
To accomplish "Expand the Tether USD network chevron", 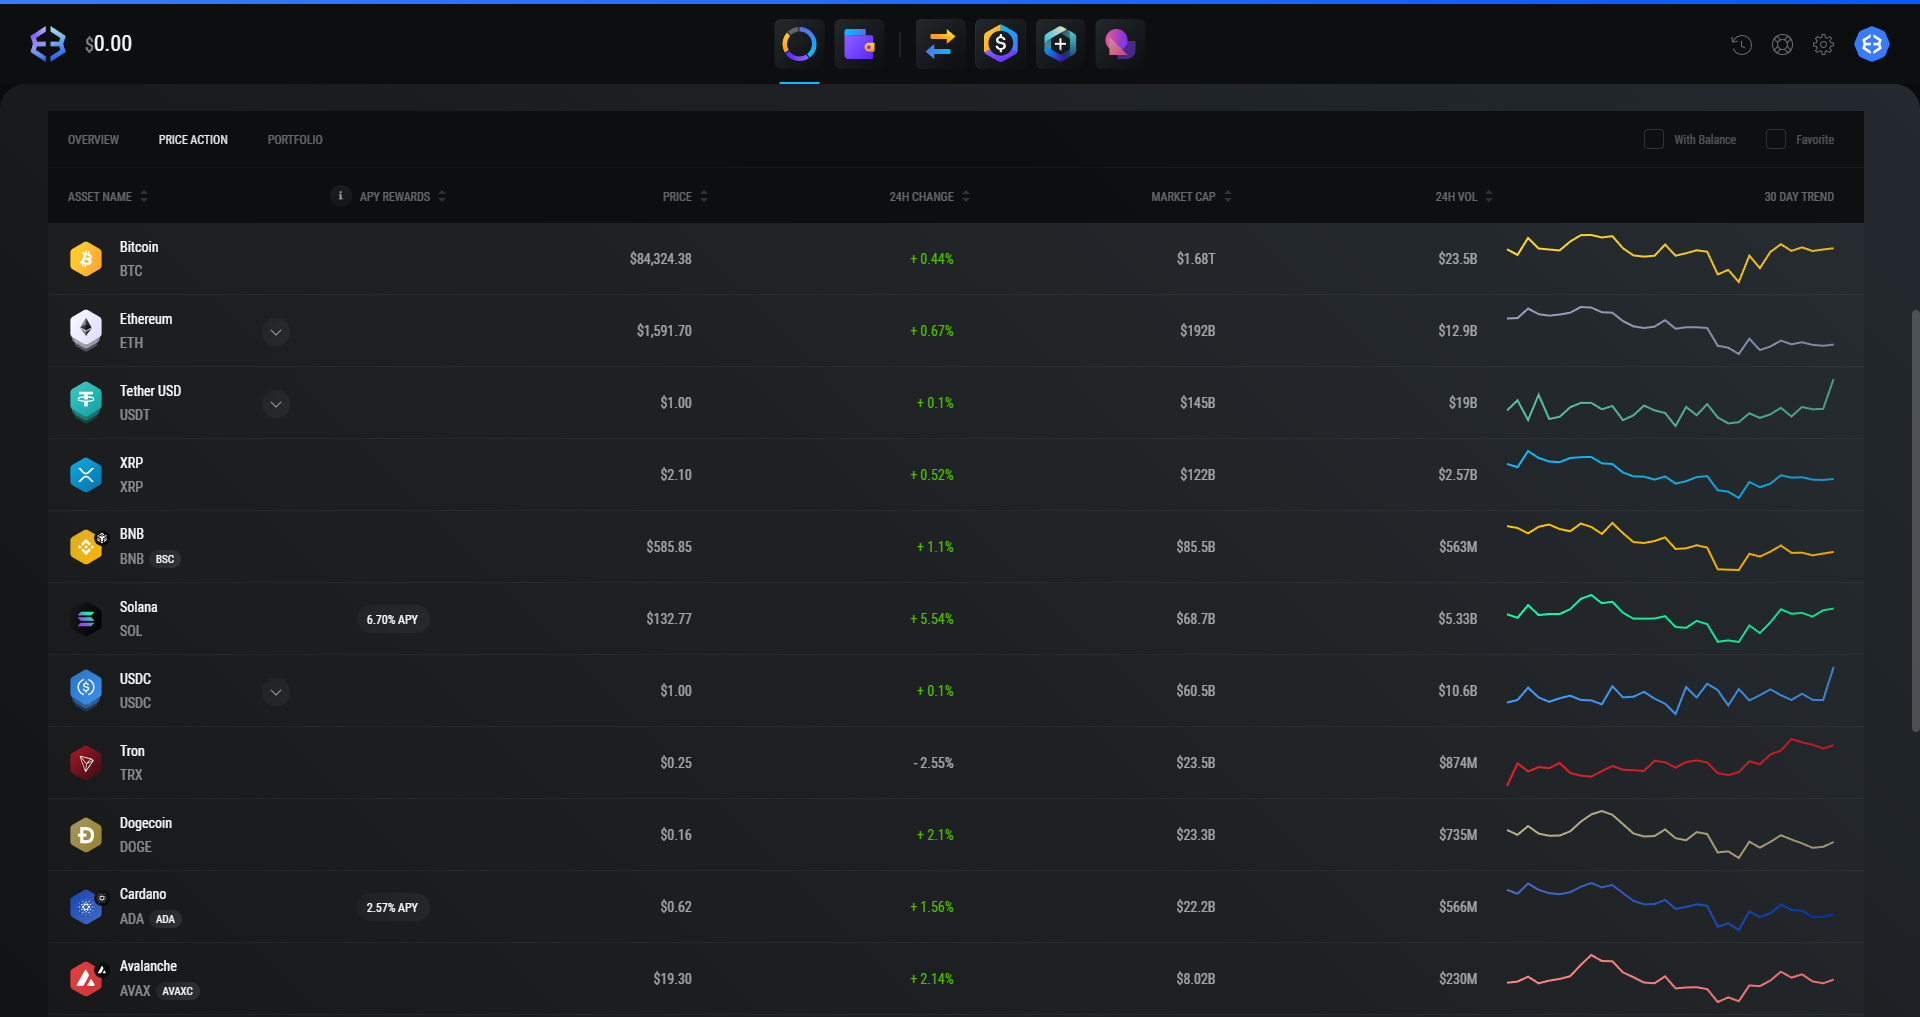I will tap(276, 404).
